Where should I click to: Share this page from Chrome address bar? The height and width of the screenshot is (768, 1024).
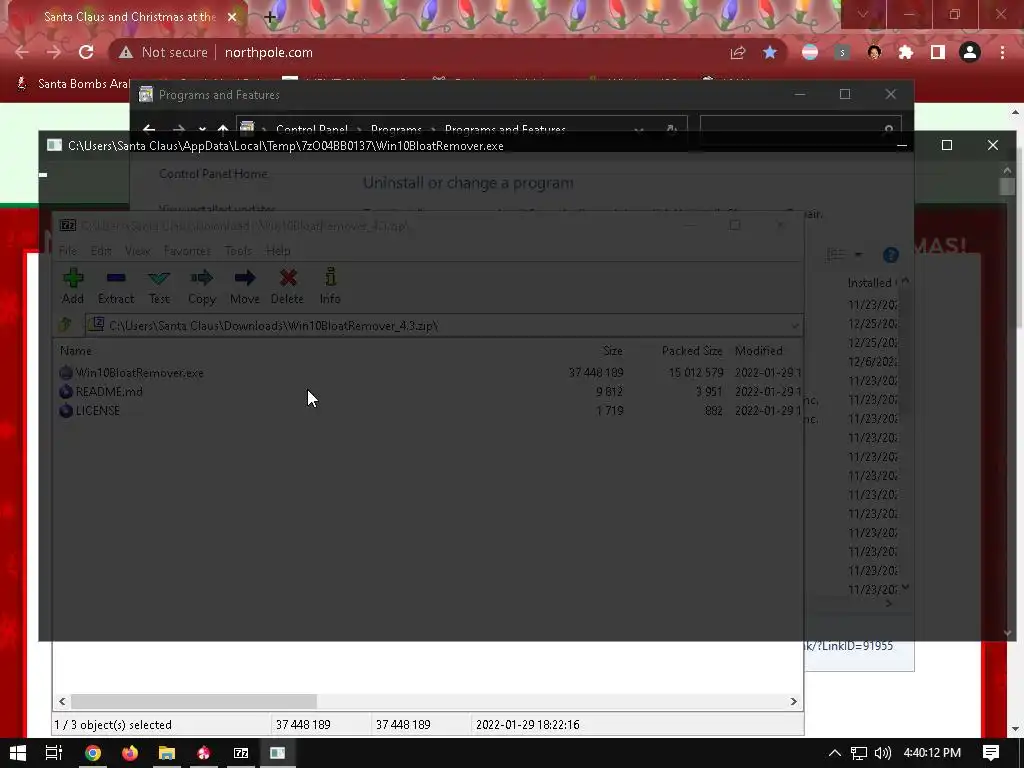coord(738,52)
